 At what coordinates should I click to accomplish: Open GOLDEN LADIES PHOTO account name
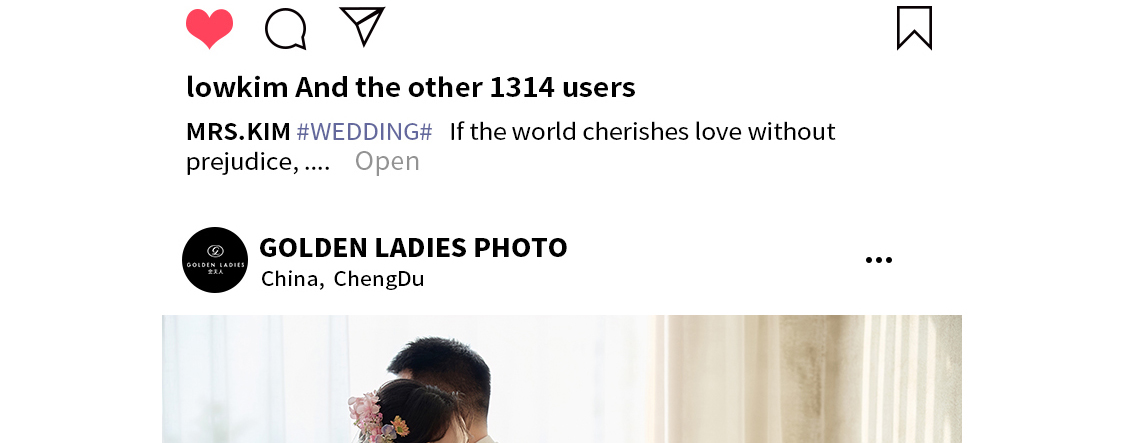[413, 247]
